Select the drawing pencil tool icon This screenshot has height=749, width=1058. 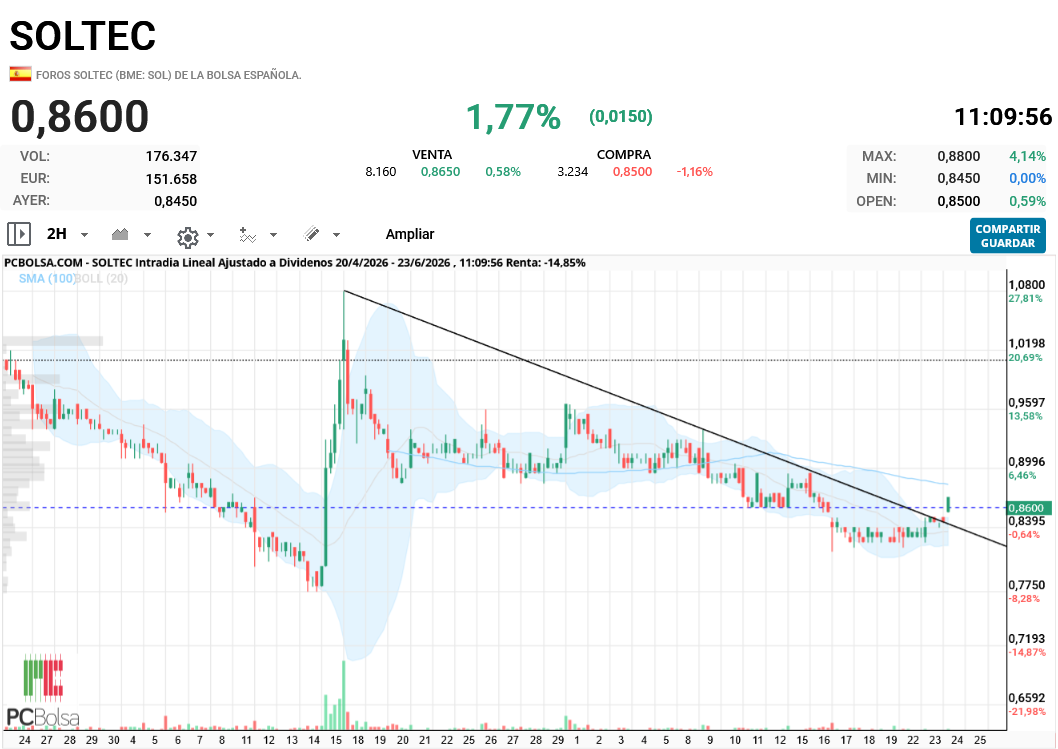312,234
